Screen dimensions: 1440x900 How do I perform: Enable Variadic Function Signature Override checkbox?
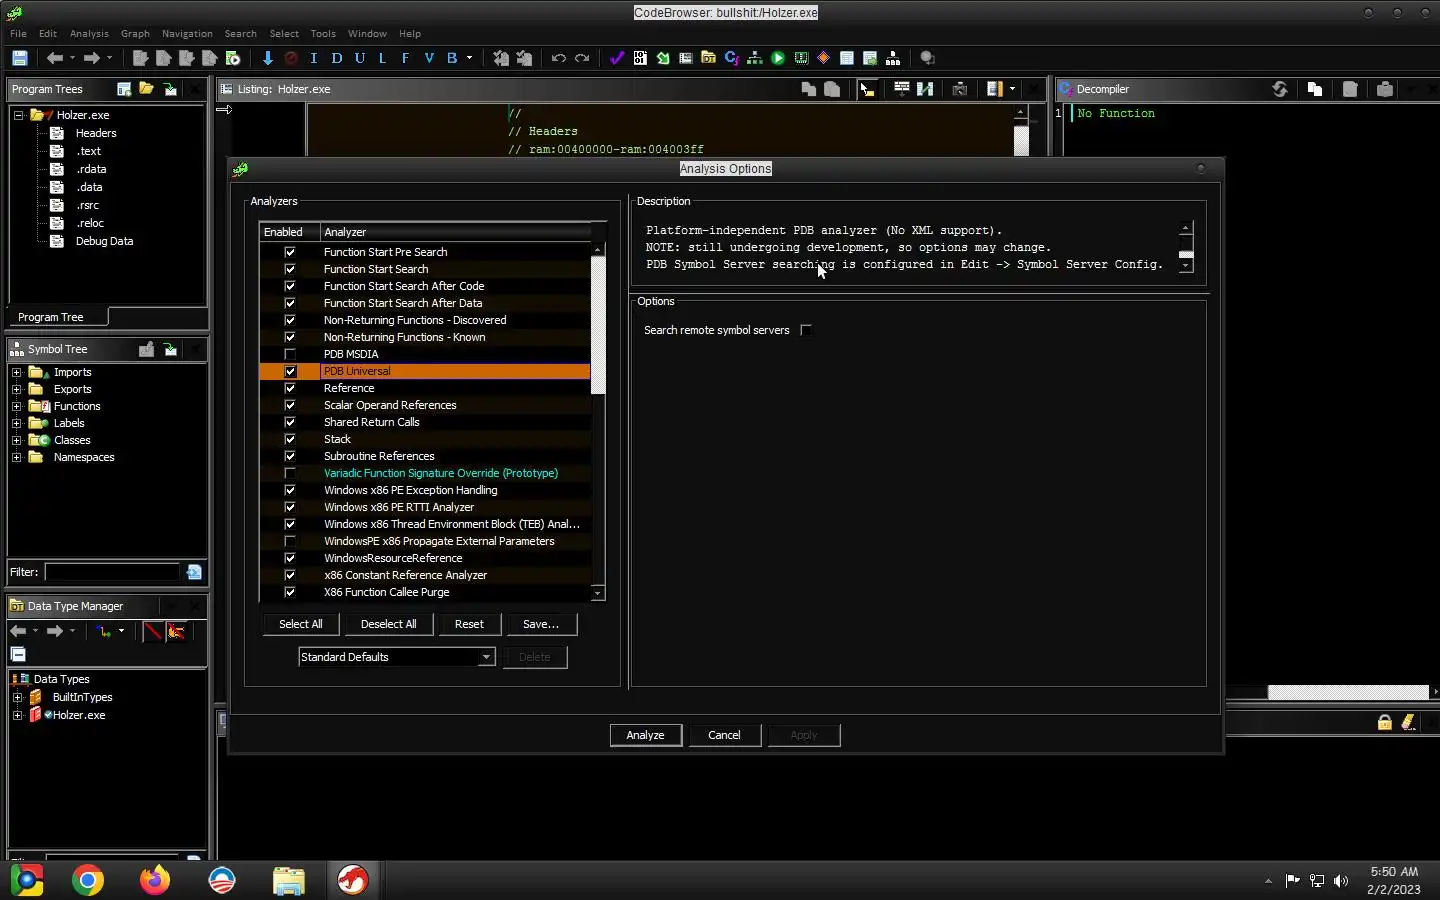coord(290,473)
